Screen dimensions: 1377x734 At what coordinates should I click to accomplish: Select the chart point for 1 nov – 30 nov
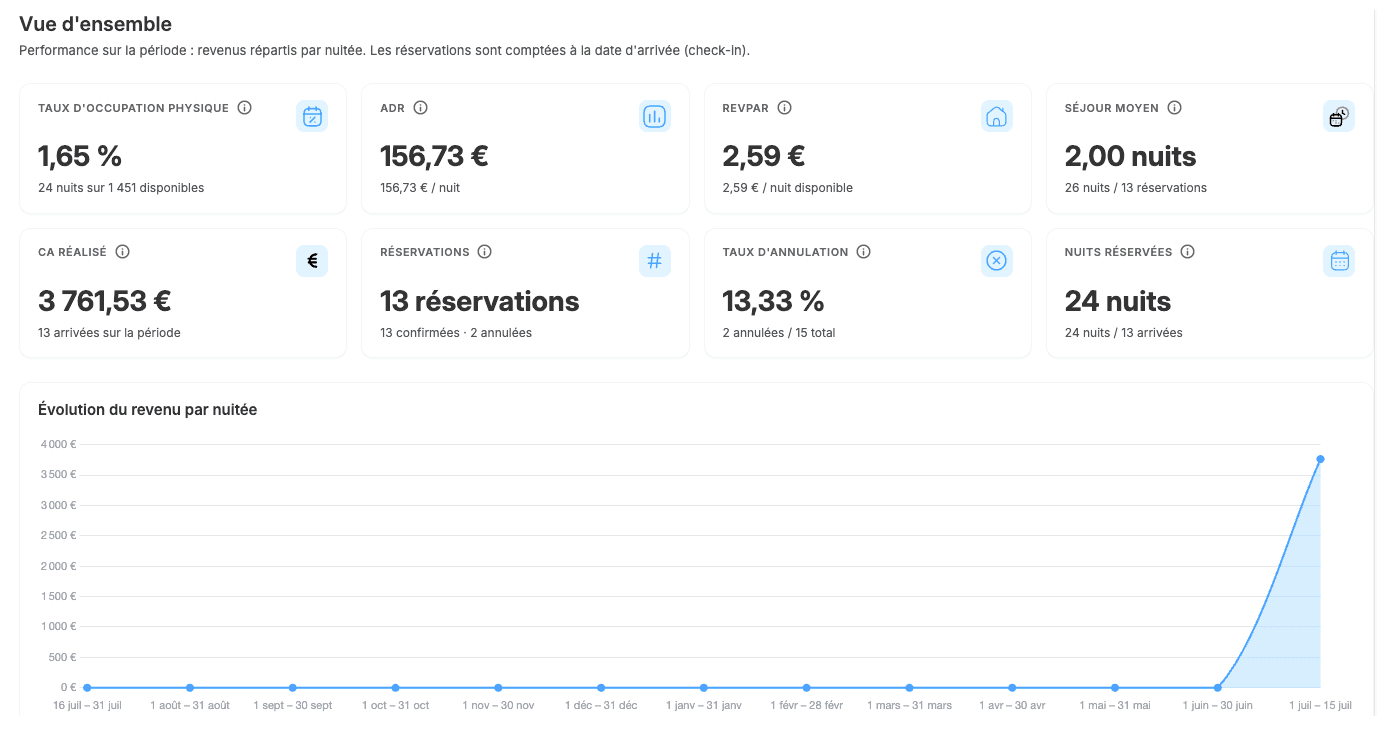(x=498, y=688)
